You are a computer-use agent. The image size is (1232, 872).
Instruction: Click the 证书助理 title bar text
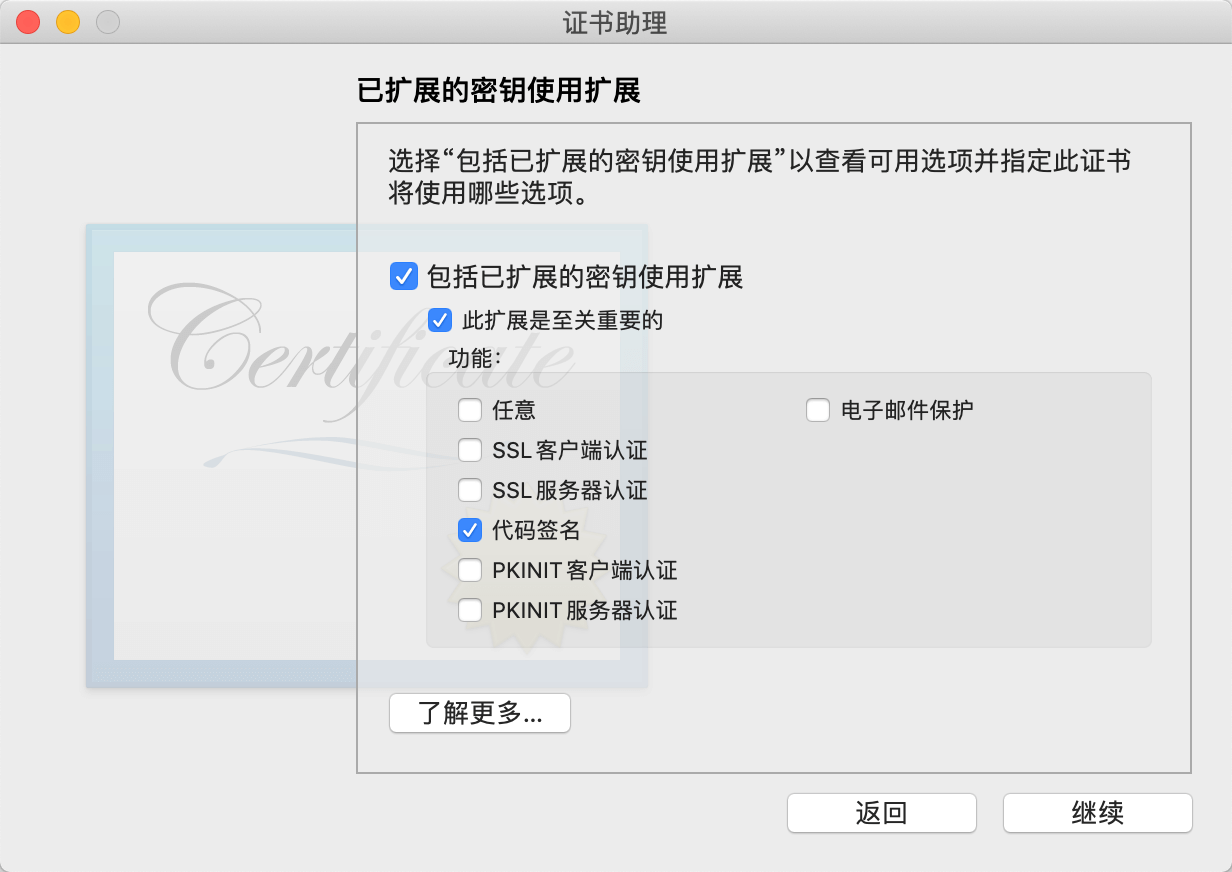[x=615, y=23]
